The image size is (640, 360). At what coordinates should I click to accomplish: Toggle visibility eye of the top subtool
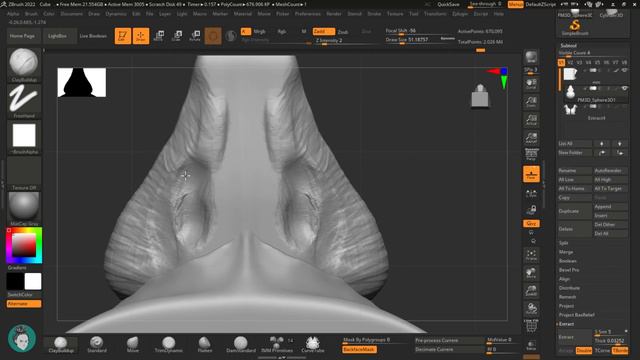pos(624,71)
